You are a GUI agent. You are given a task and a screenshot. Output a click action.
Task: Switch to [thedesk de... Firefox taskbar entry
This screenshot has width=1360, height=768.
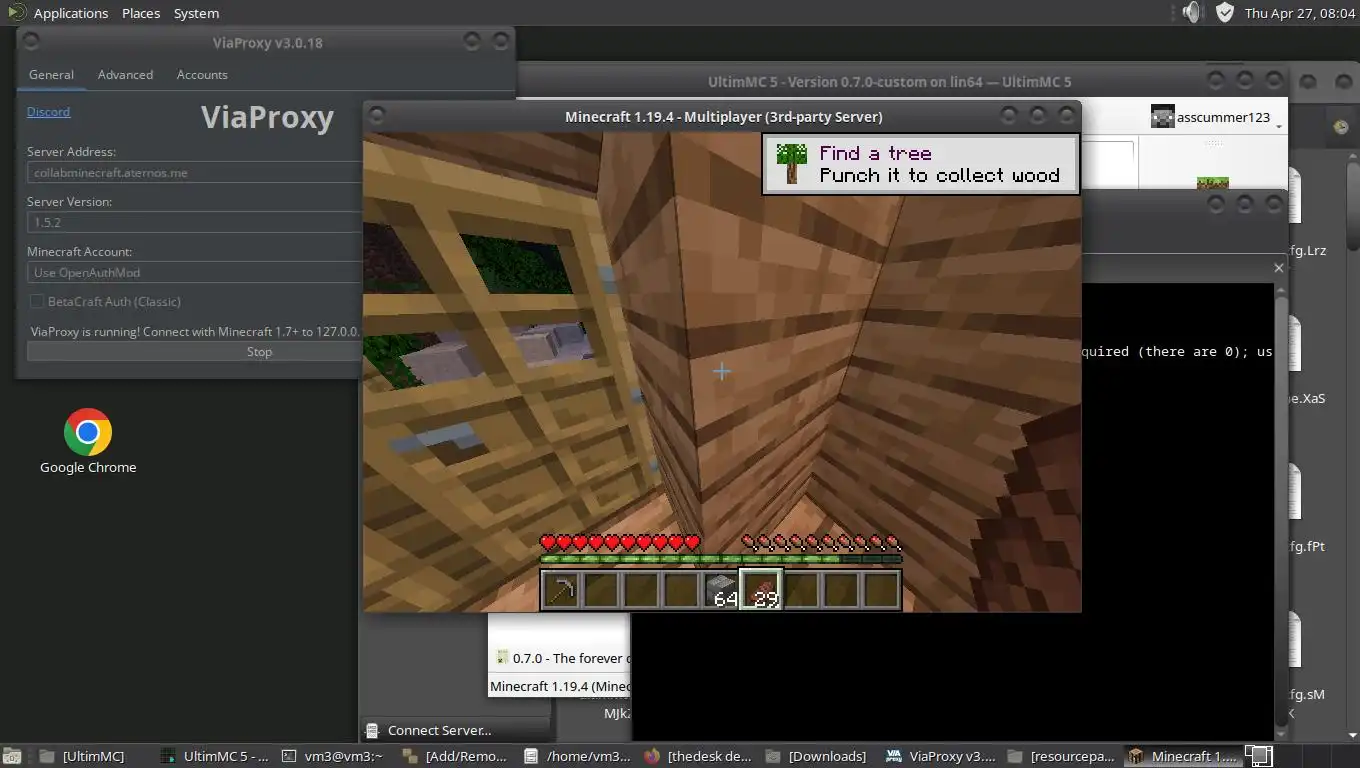coord(698,756)
